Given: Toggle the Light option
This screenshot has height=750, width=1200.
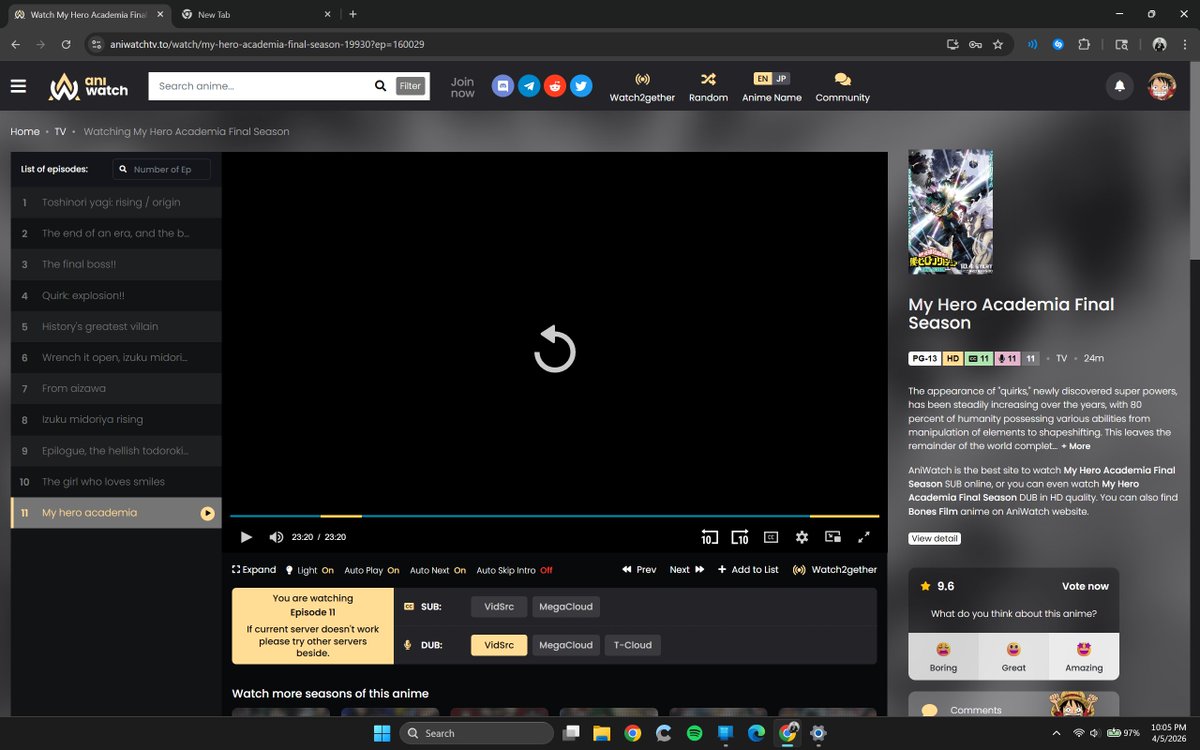Looking at the screenshot, I should (310, 570).
